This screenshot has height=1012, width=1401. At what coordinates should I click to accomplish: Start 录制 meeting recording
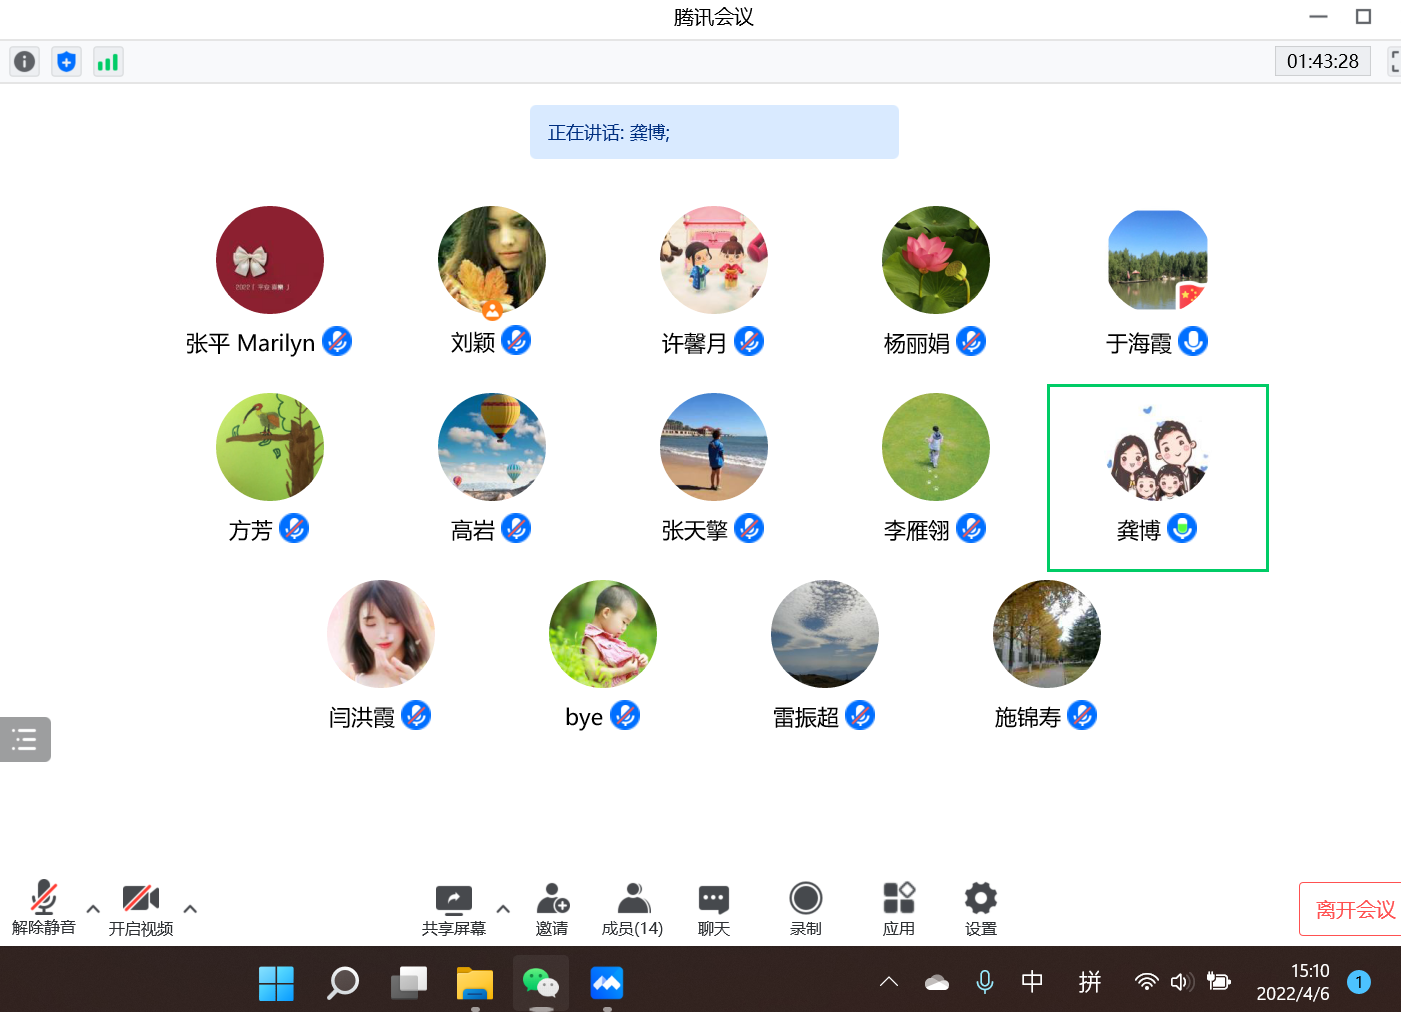click(805, 908)
